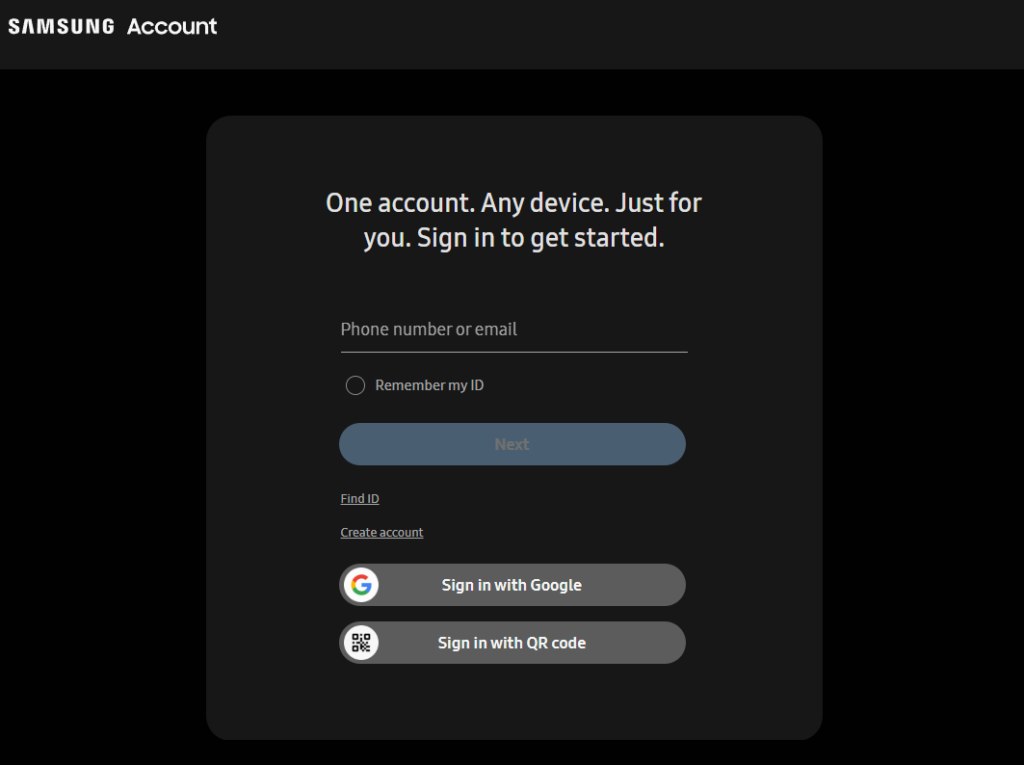Choose Sign in with Google
This screenshot has height=765, width=1024.
pos(513,585)
